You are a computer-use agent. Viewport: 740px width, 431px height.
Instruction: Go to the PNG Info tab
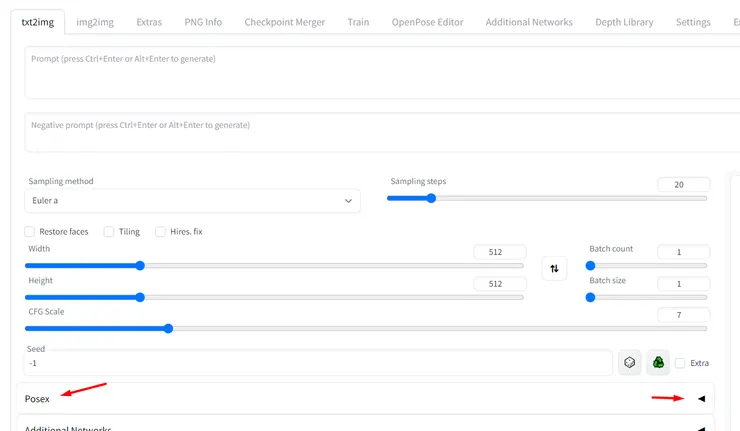(x=203, y=22)
